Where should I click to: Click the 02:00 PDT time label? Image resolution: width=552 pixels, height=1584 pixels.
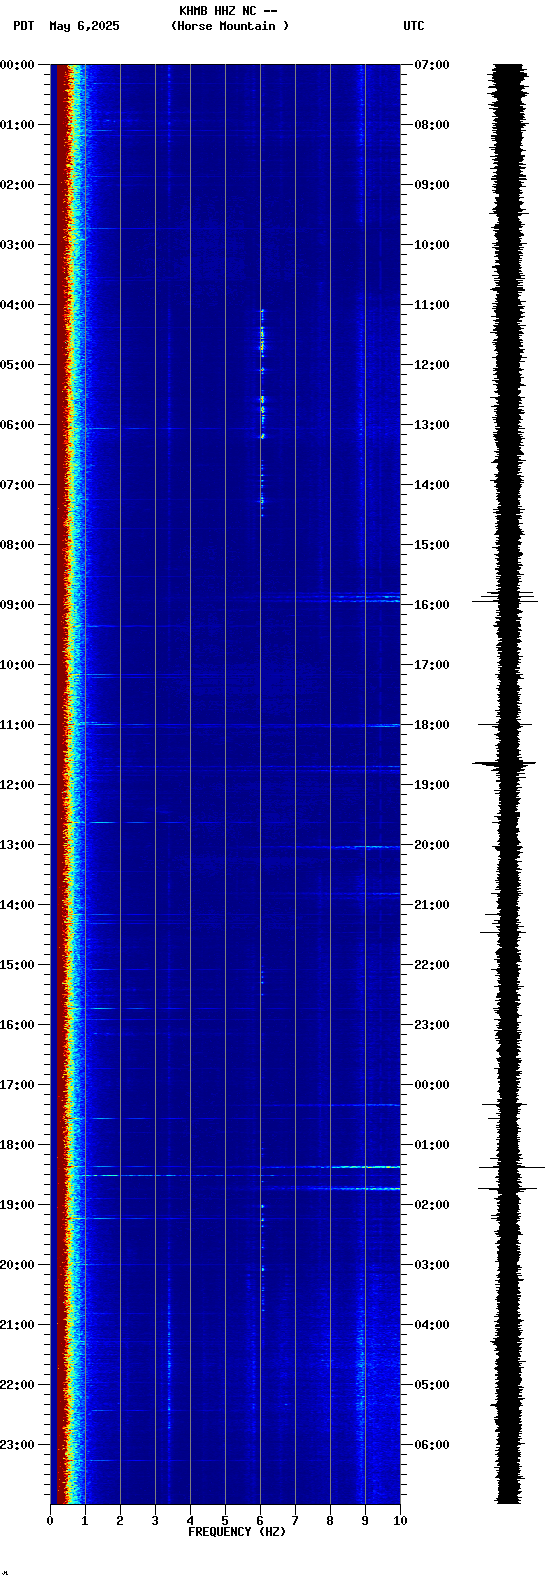tap(17, 185)
